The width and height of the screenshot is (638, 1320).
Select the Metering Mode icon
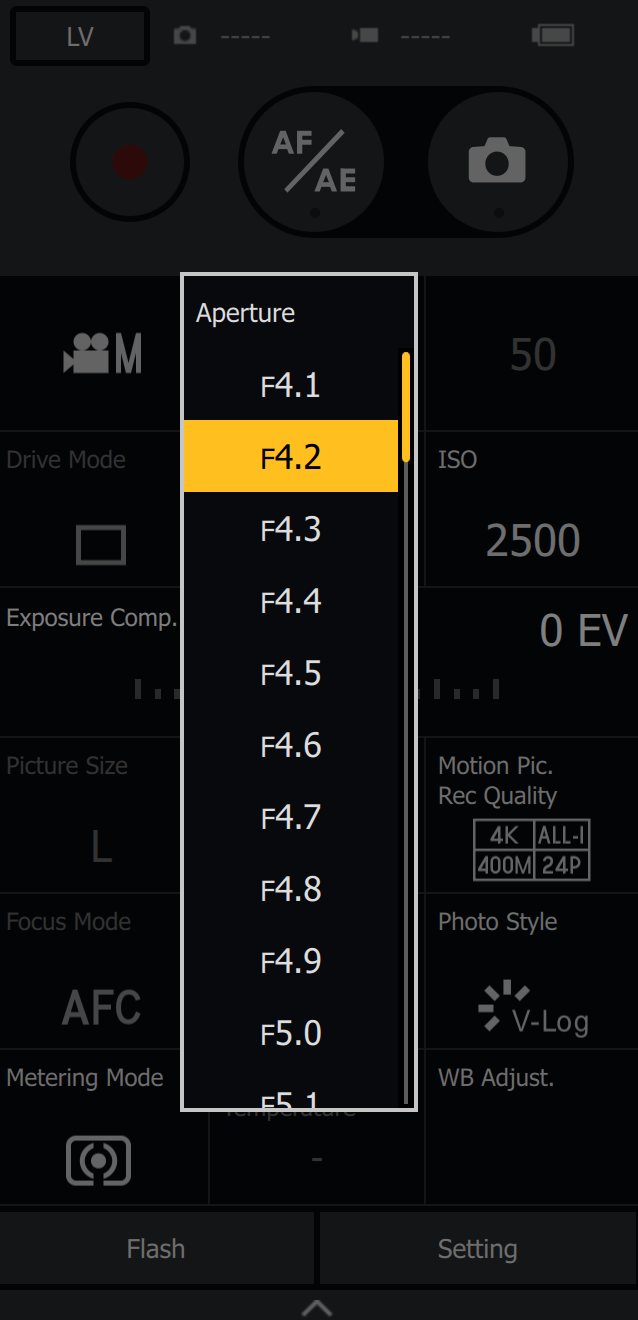pos(98,1160)
